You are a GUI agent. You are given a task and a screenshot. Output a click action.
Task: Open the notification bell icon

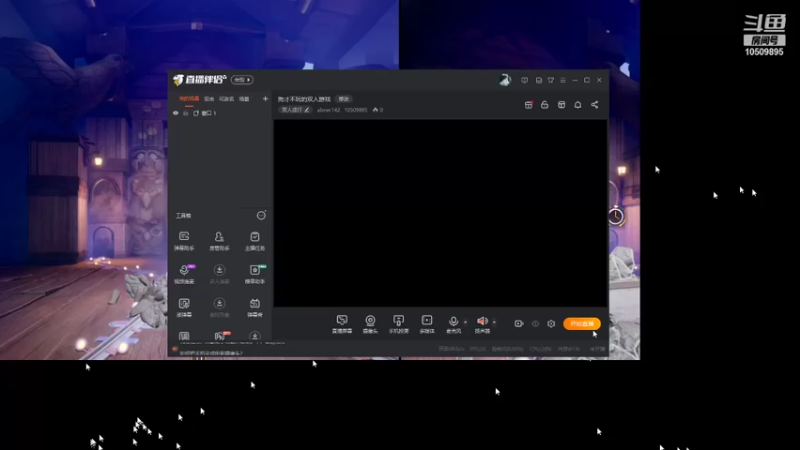pyautogui.click(x=578, y=105)
